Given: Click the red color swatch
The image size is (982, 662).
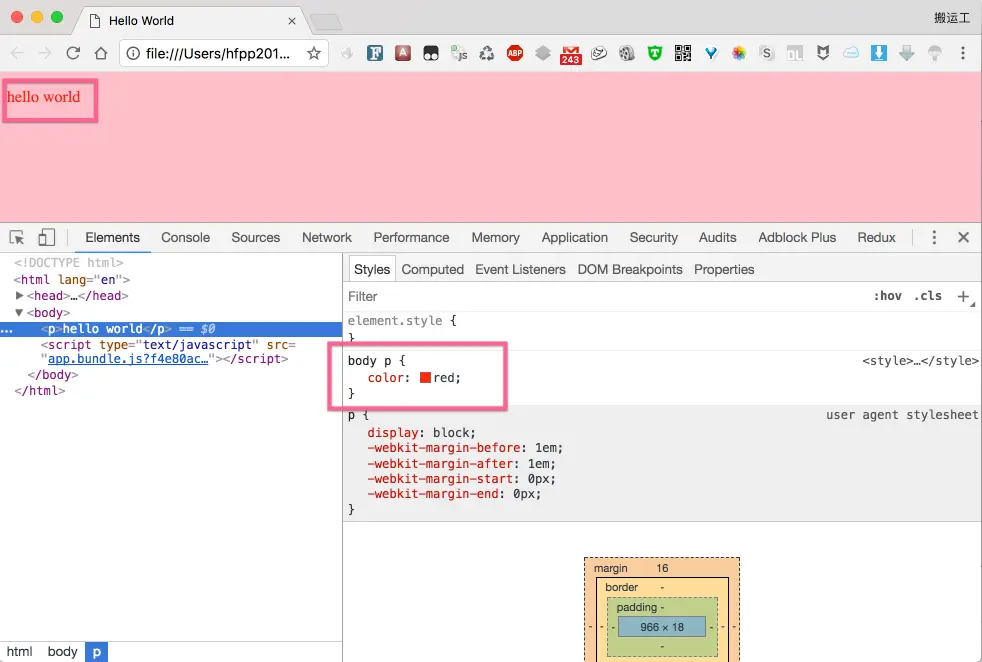Looking at the screenshot, I should (425, 378).
